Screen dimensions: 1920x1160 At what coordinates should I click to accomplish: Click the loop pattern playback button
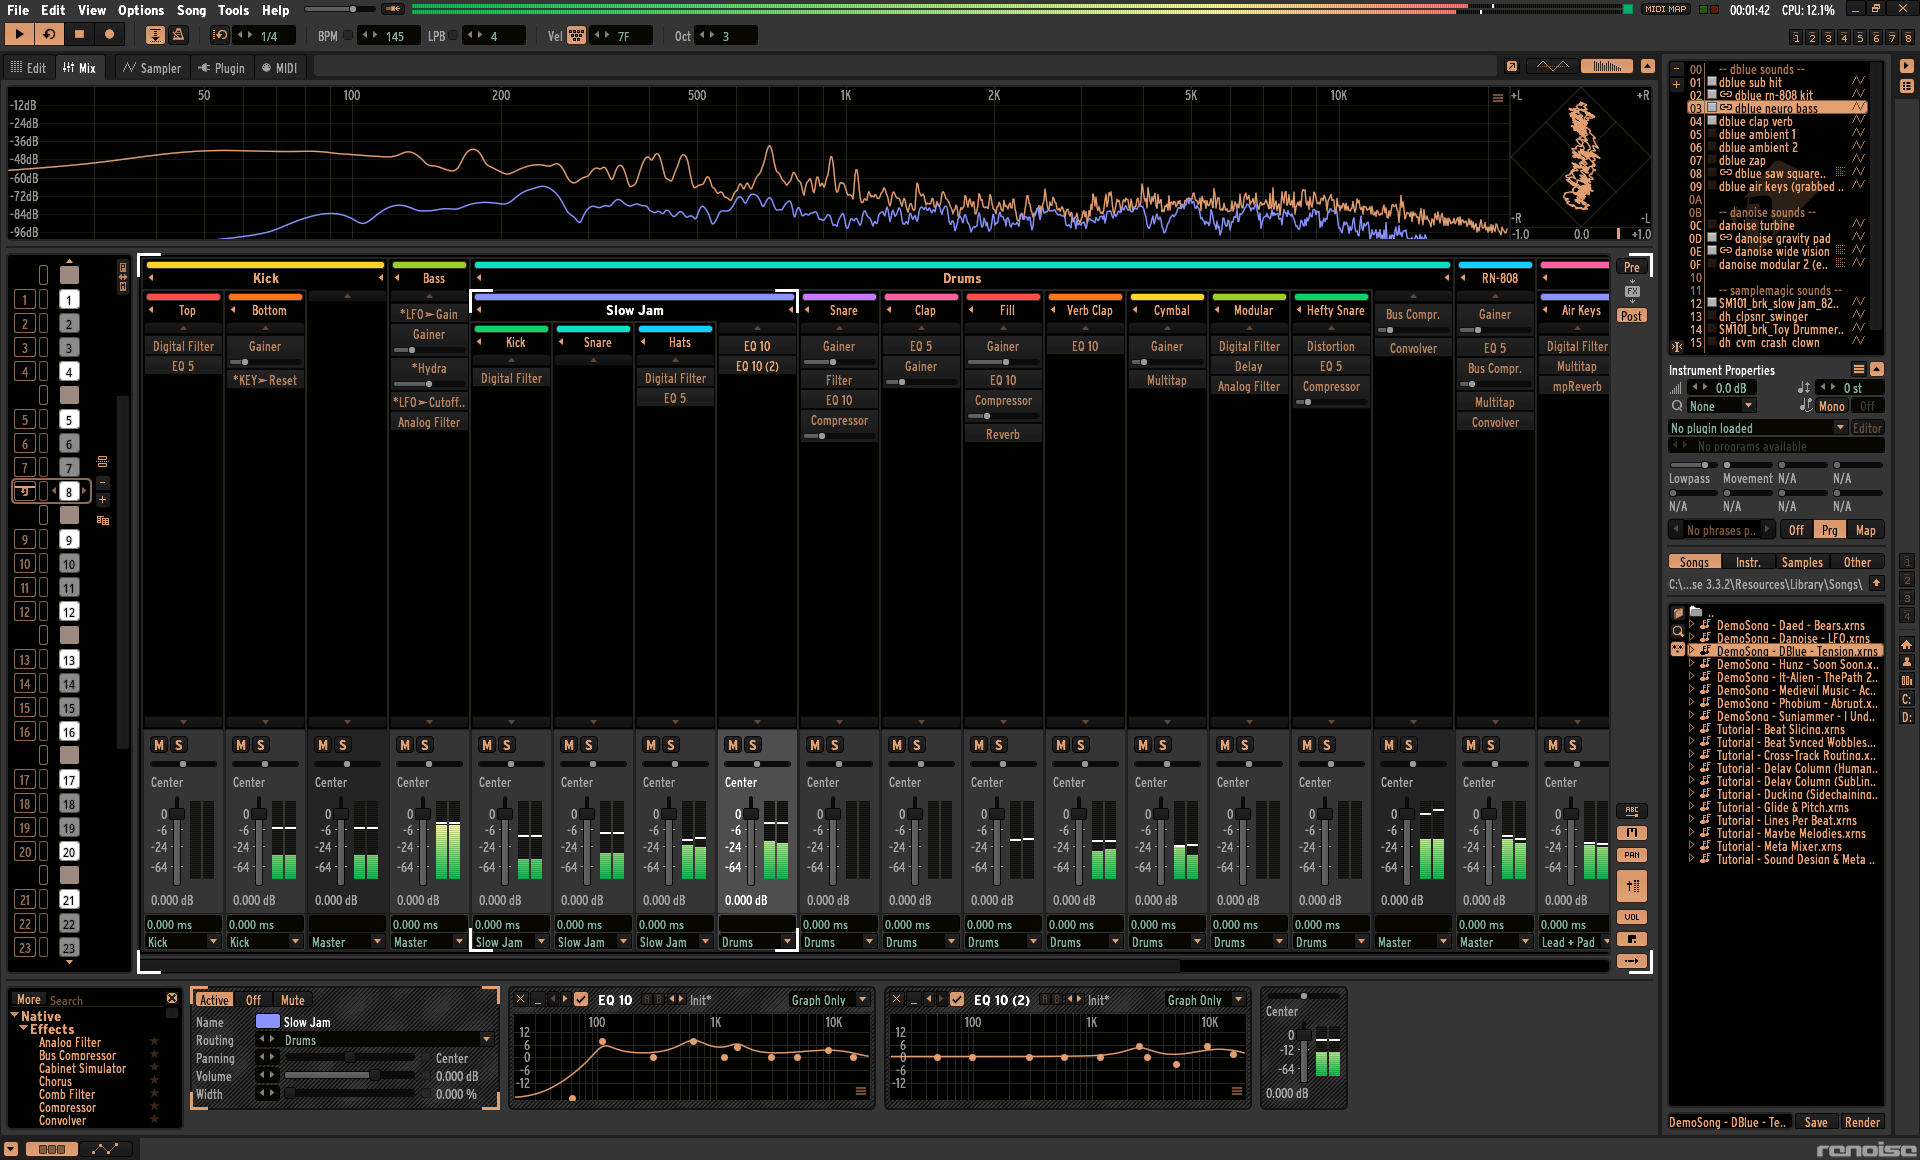tap(49, 35)
